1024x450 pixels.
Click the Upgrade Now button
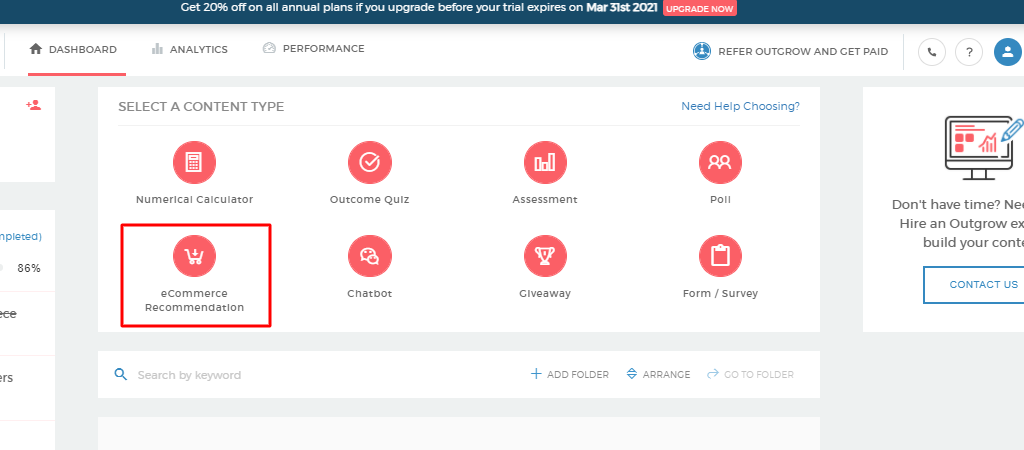699,9
